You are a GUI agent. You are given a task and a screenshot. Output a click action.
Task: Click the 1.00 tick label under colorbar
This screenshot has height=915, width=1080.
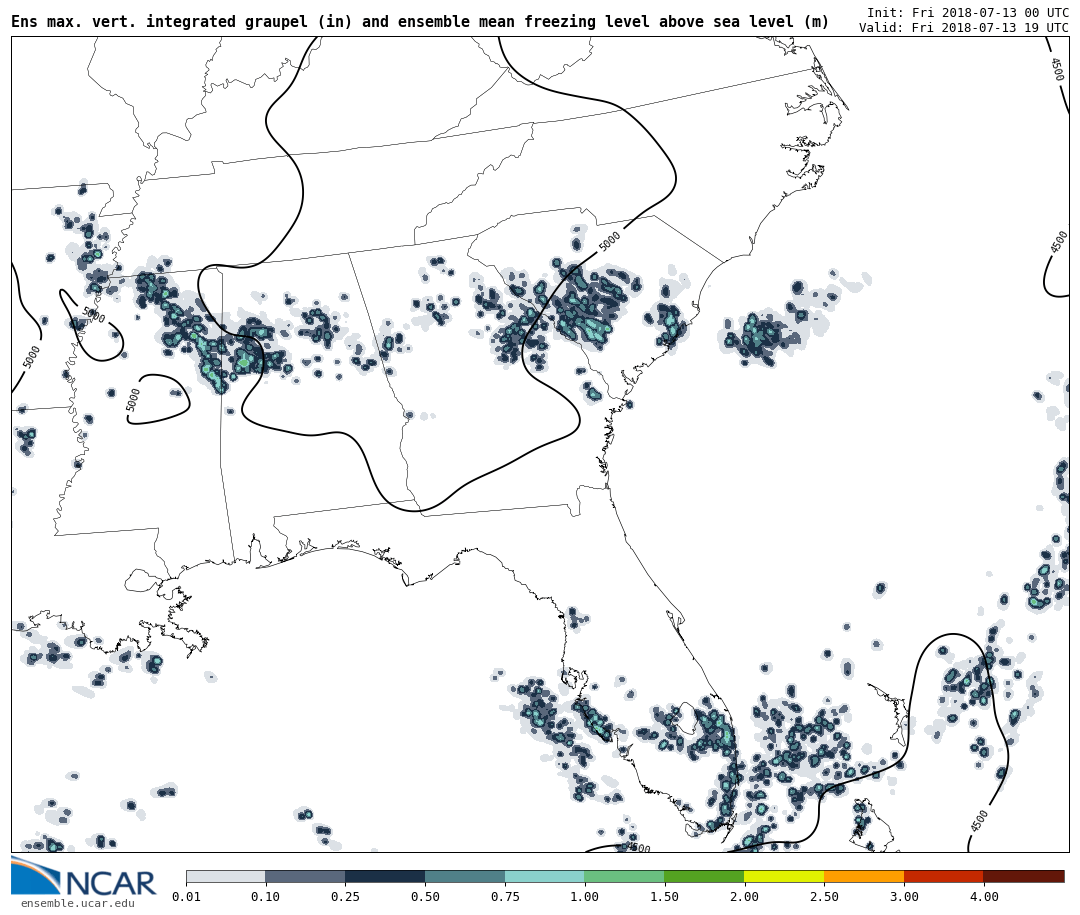tap(584, 897)
